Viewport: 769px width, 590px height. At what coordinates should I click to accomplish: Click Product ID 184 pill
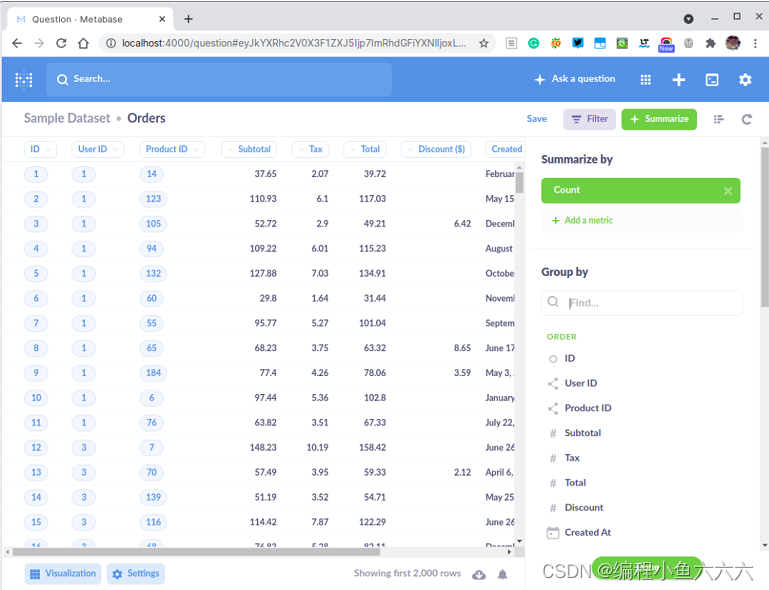153,373
